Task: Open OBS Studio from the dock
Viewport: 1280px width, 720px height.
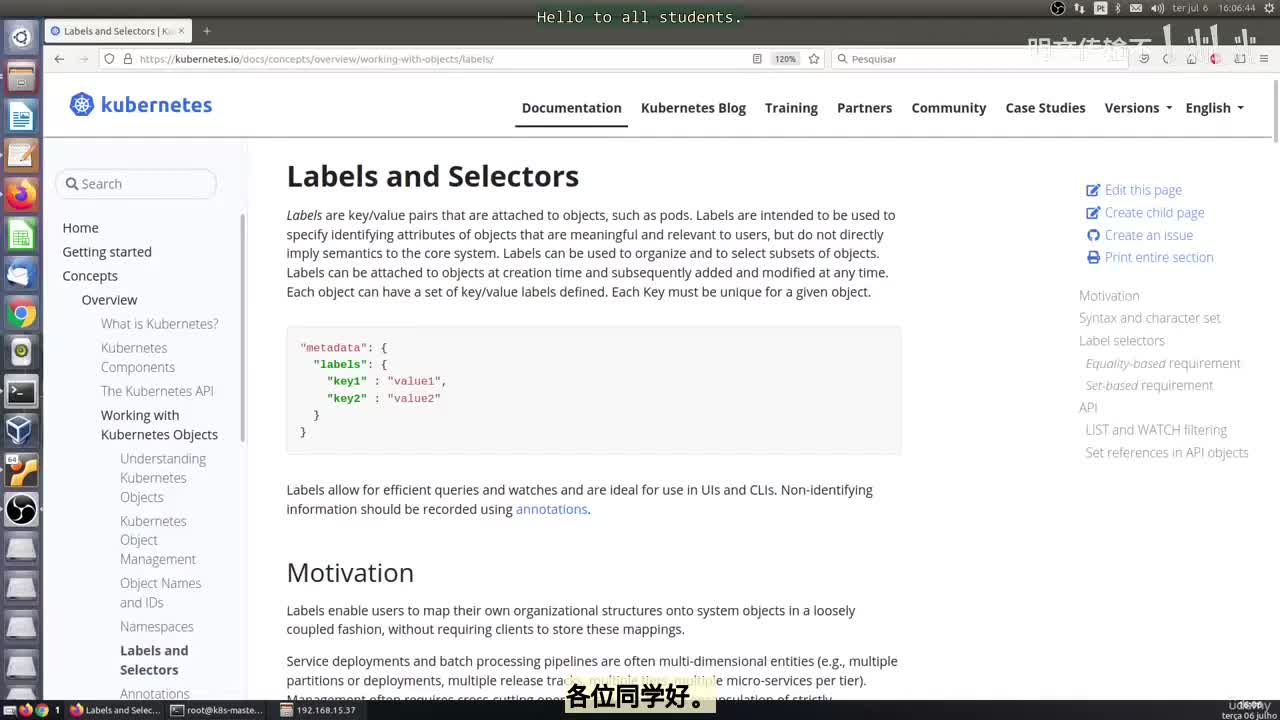Action: pyautogui.click(x=21, y=509)
